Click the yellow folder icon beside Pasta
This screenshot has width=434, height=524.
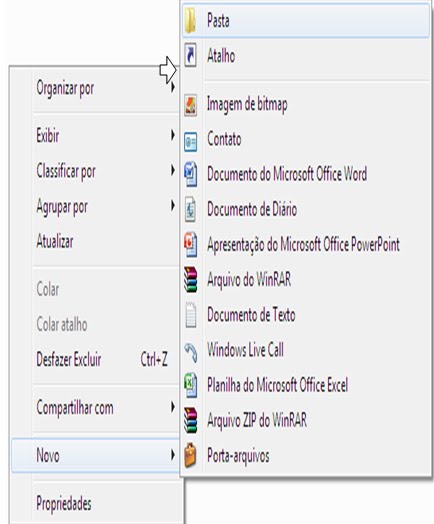click(x=190, y=20)
